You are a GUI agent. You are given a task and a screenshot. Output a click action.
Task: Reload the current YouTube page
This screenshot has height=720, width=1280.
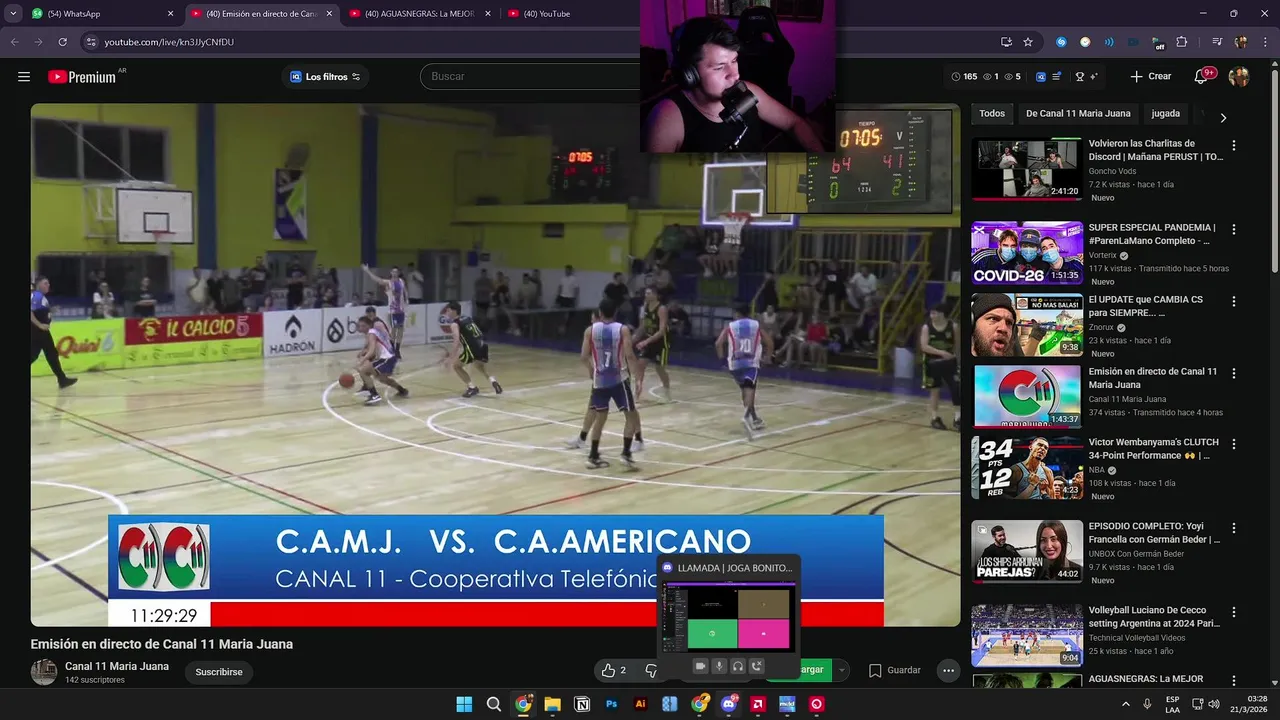[62, 42]
